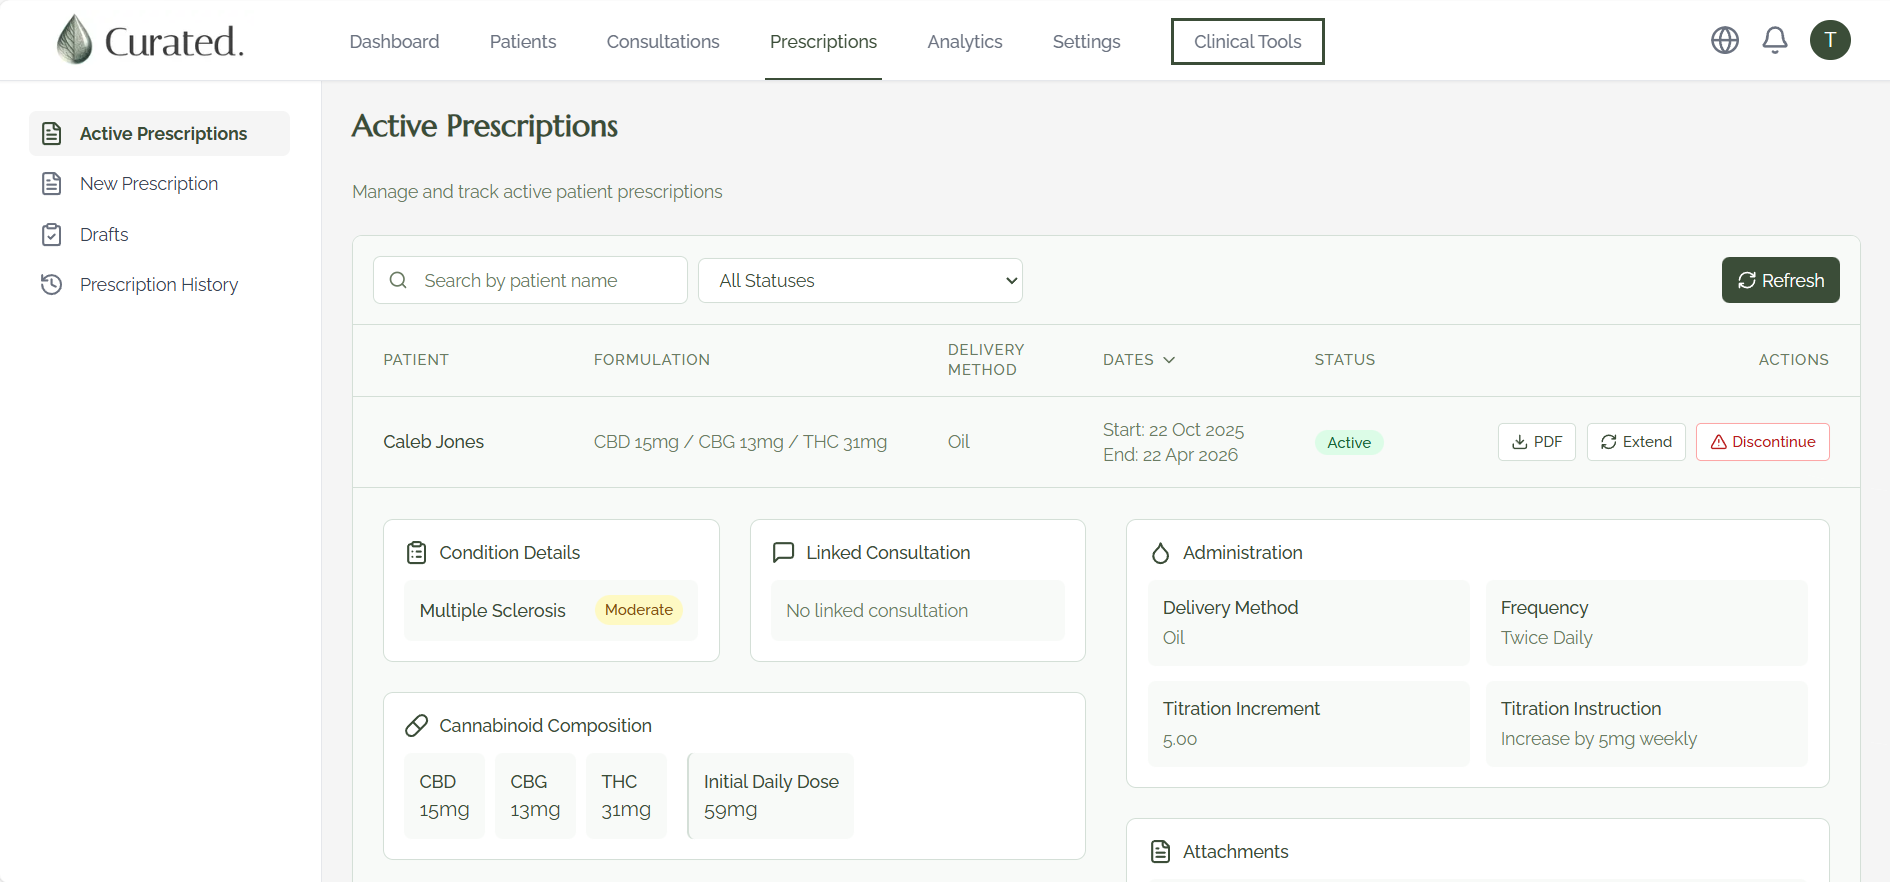
Task: Open the language globe icon
Action: (1725, 40)
